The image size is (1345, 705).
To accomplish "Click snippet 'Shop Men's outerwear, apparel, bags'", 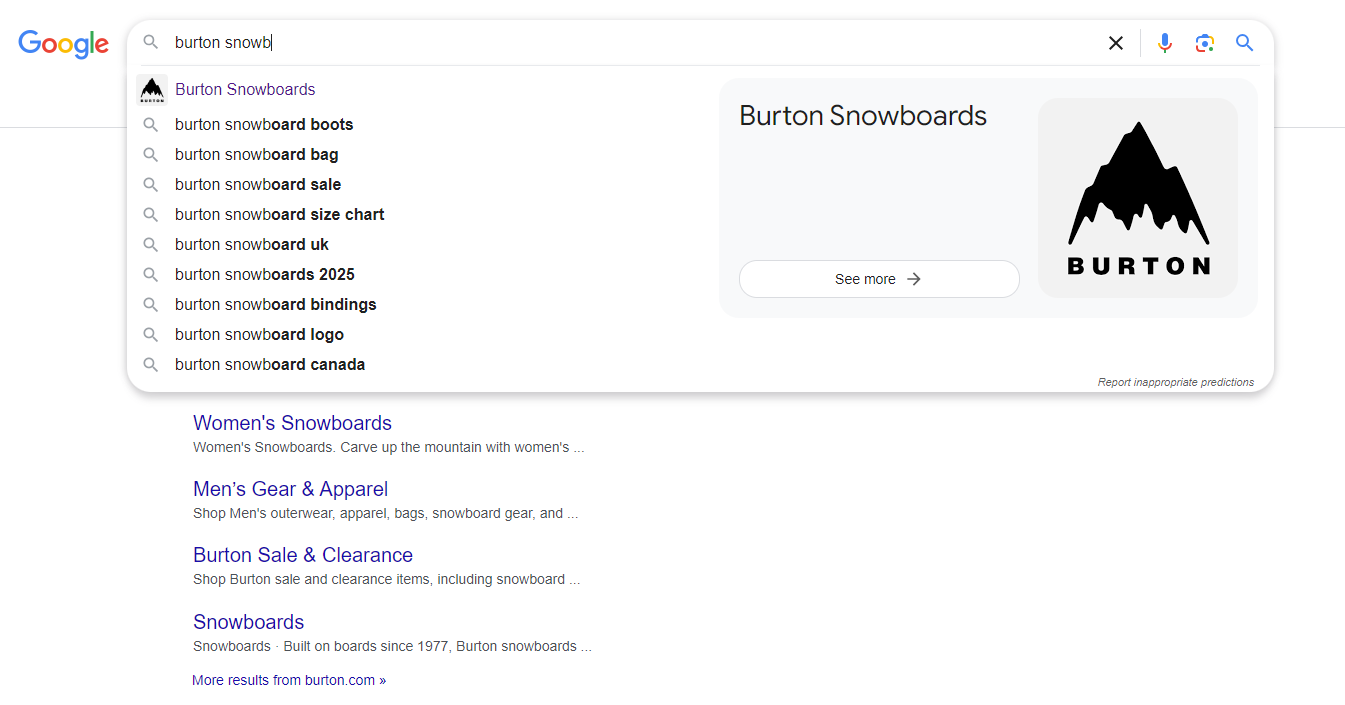I will [385, 513].
